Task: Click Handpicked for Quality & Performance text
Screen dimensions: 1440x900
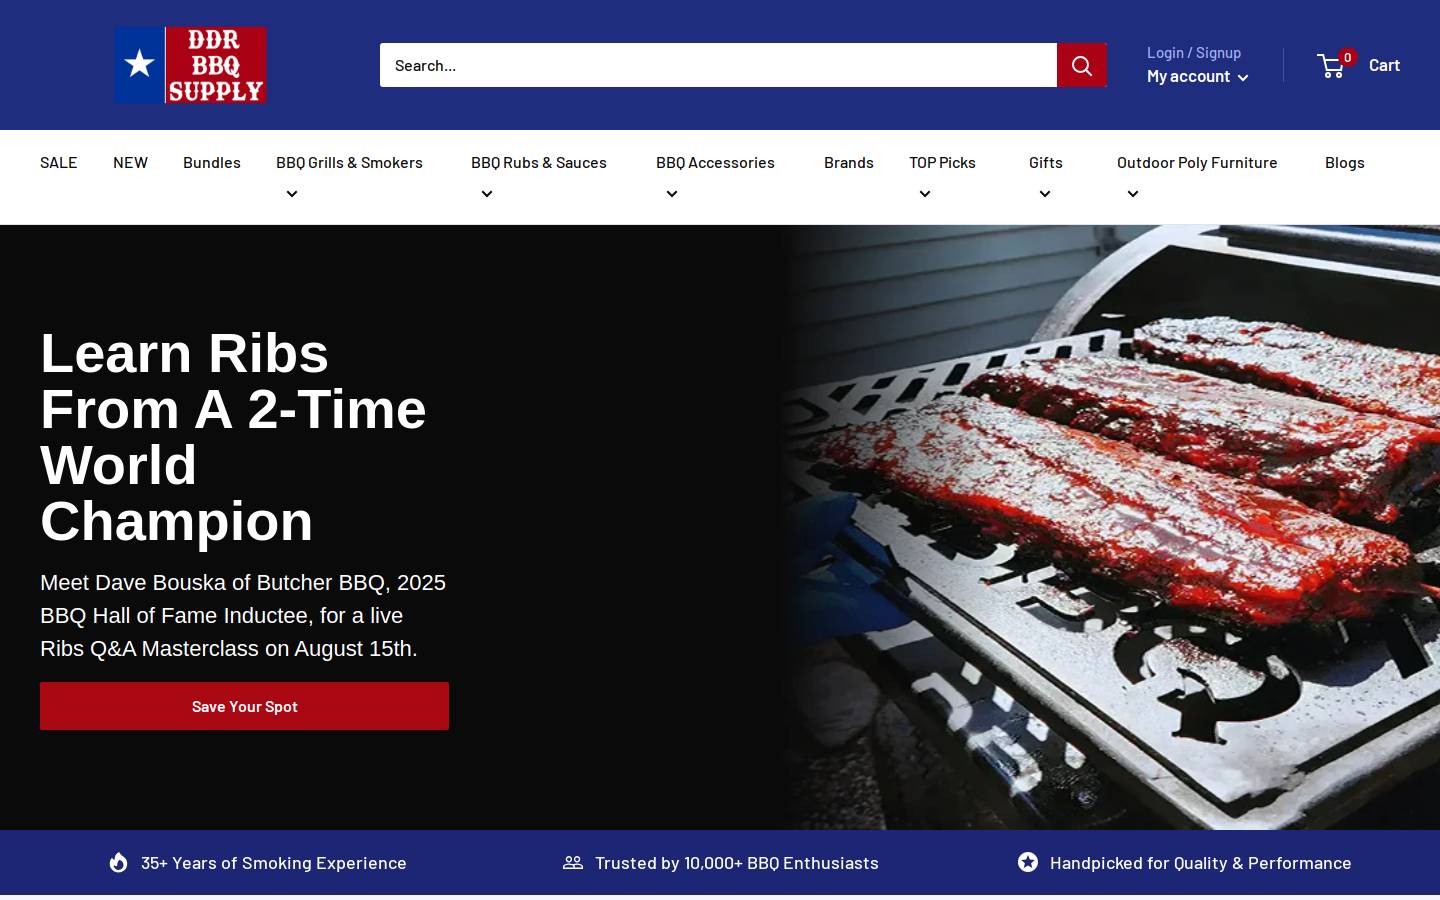Action: pos(1201,862)
